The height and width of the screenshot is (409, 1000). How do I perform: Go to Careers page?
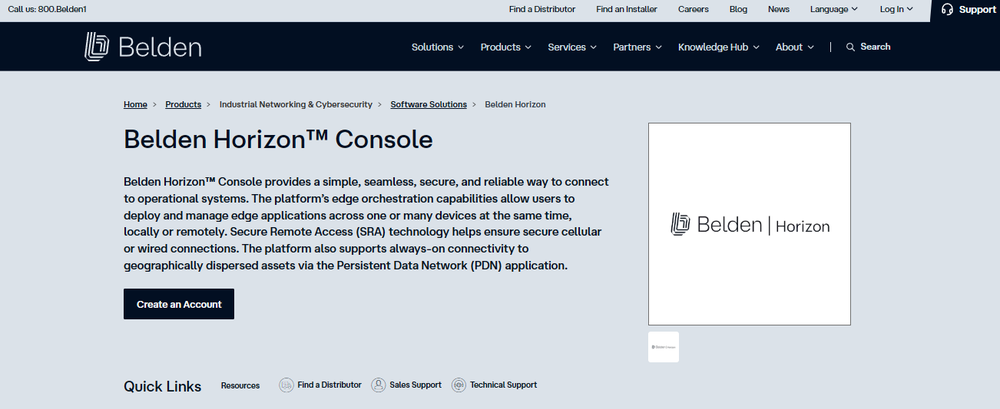pos(693,9)
